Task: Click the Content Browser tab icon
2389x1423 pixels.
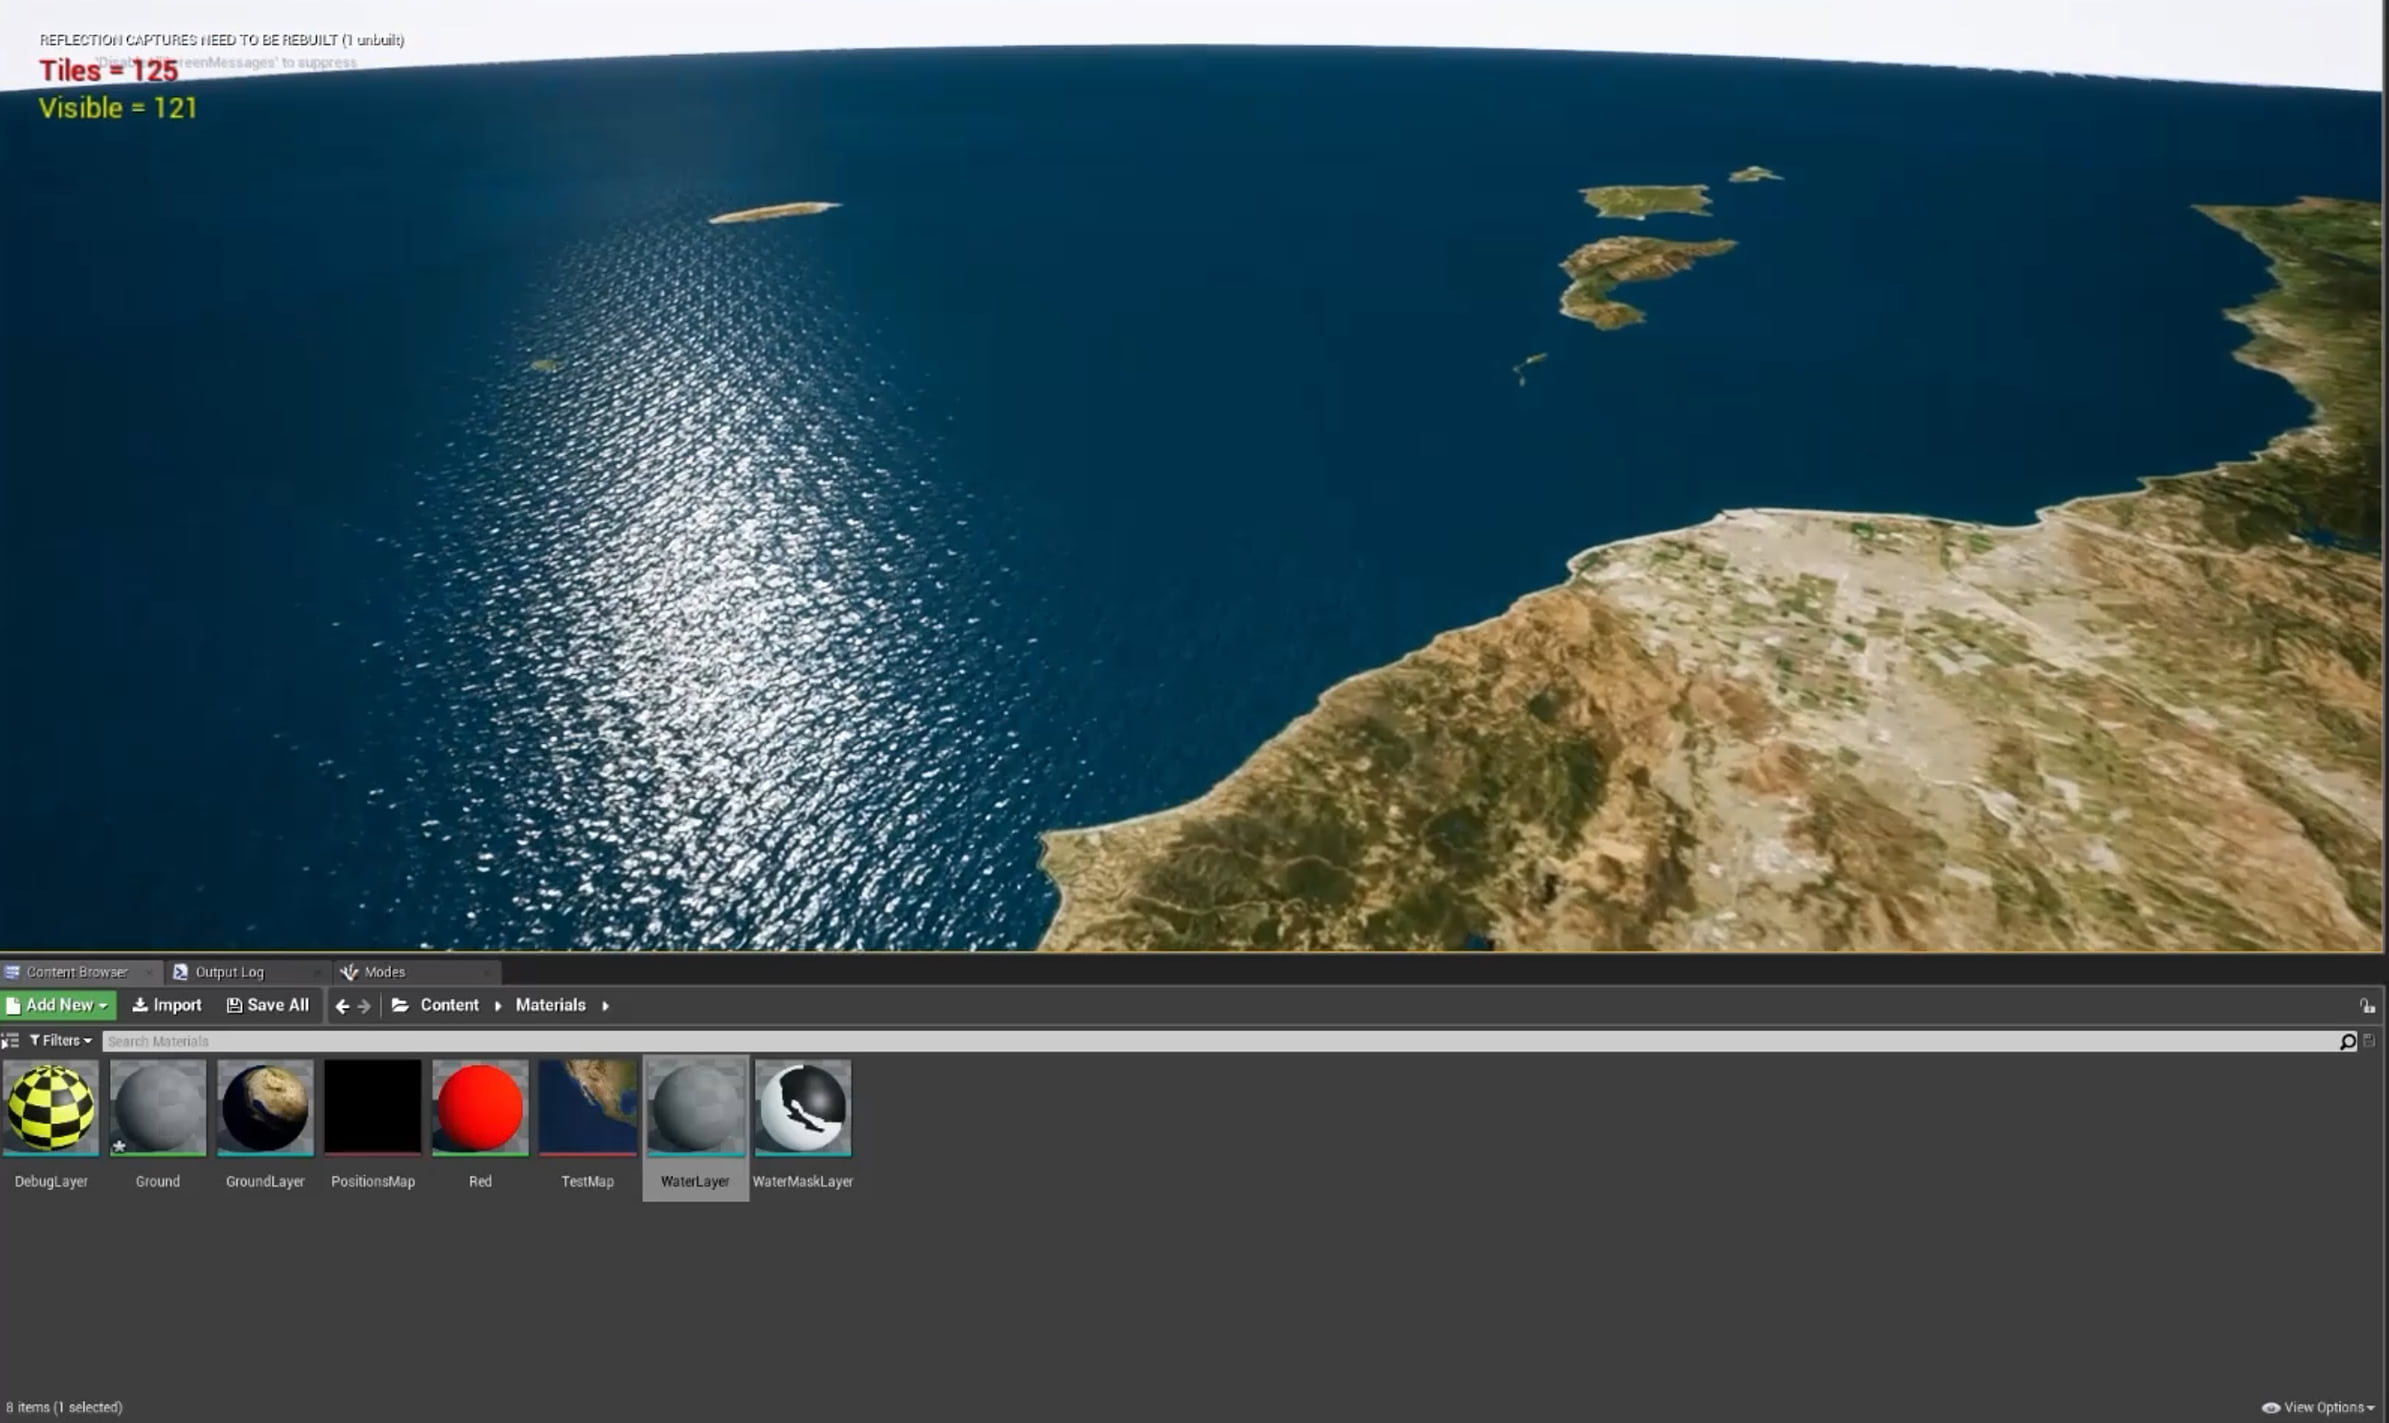Action: click(13, 971)
